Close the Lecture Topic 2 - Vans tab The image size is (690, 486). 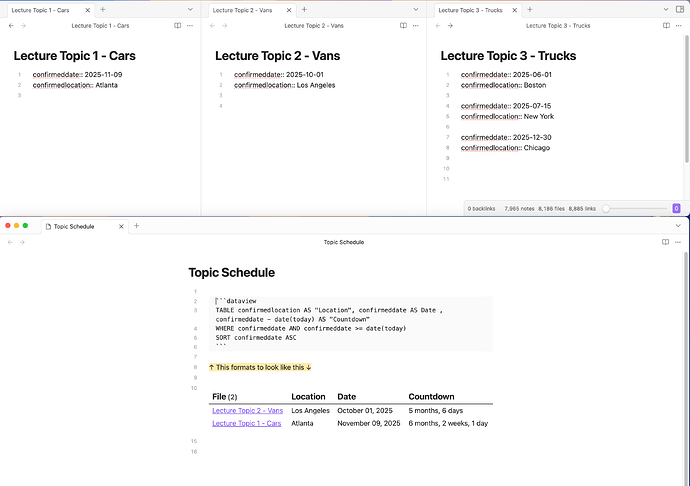coord(289,10)
